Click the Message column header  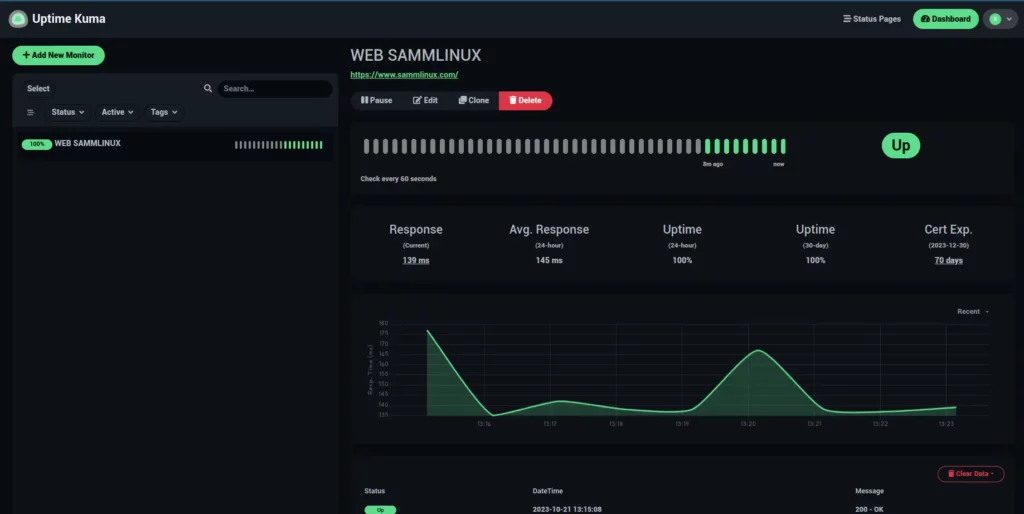tap(869, 490)
